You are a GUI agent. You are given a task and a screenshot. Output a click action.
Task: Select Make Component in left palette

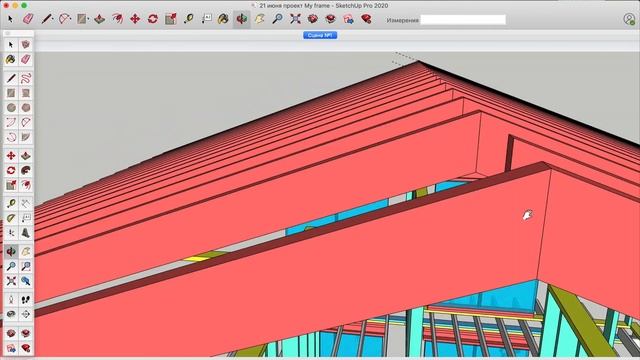[x=26, y=44]
